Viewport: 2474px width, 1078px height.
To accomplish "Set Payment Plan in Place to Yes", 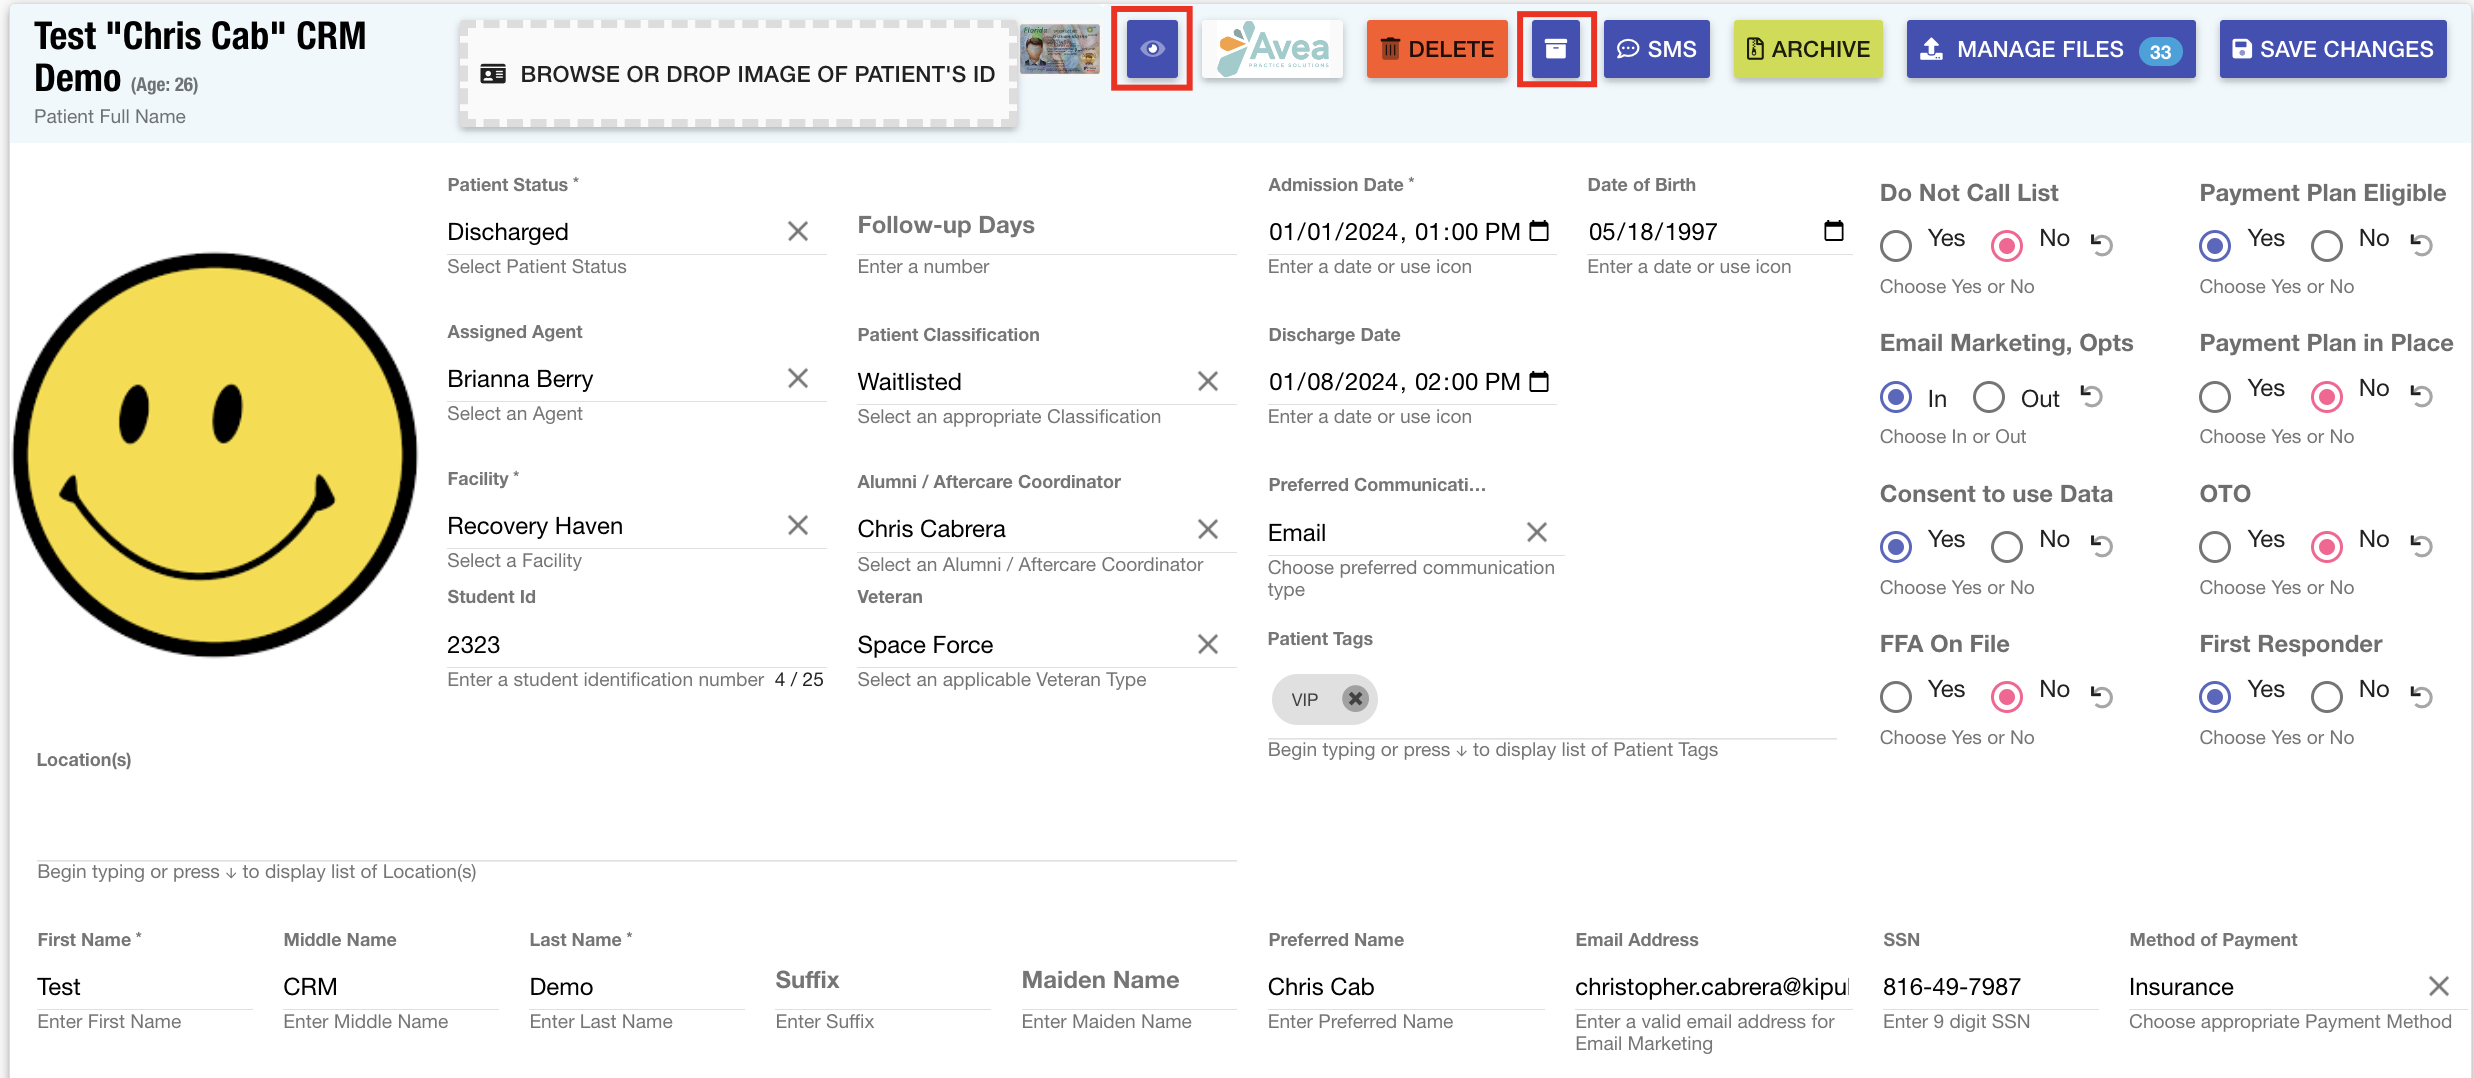I will click(x=2215, y=397).
